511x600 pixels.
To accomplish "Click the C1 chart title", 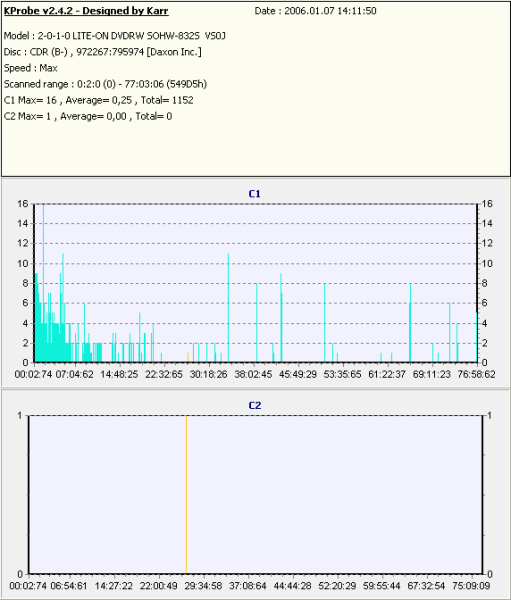I will pos(255,194).
